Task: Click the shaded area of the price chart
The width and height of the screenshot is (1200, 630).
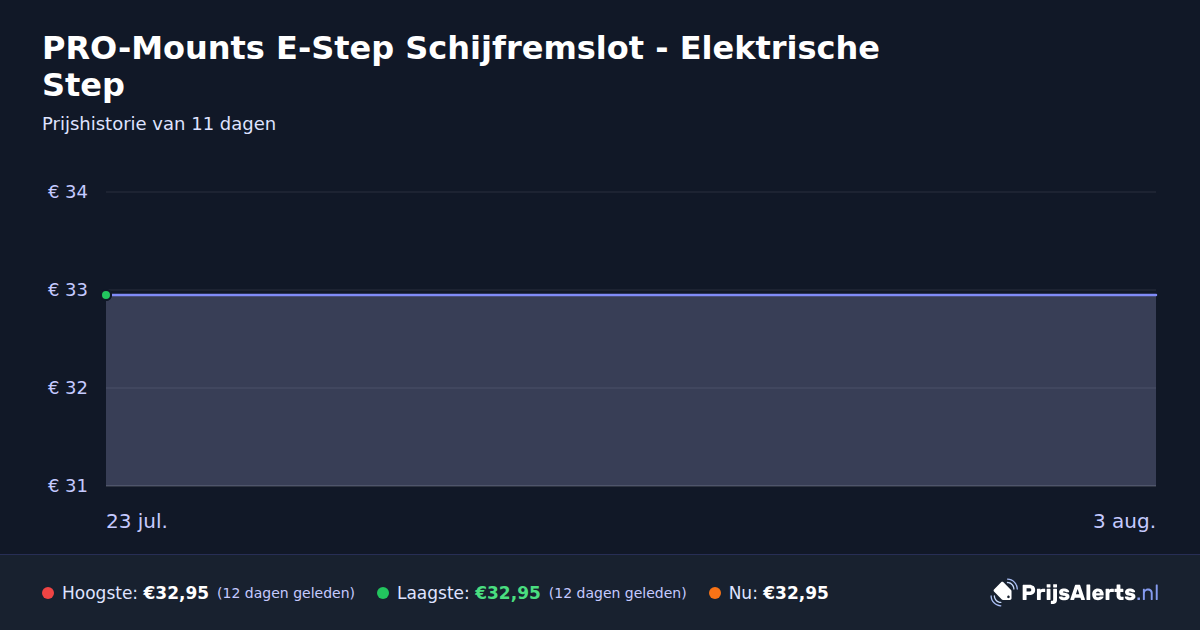Action: (631, 390)
